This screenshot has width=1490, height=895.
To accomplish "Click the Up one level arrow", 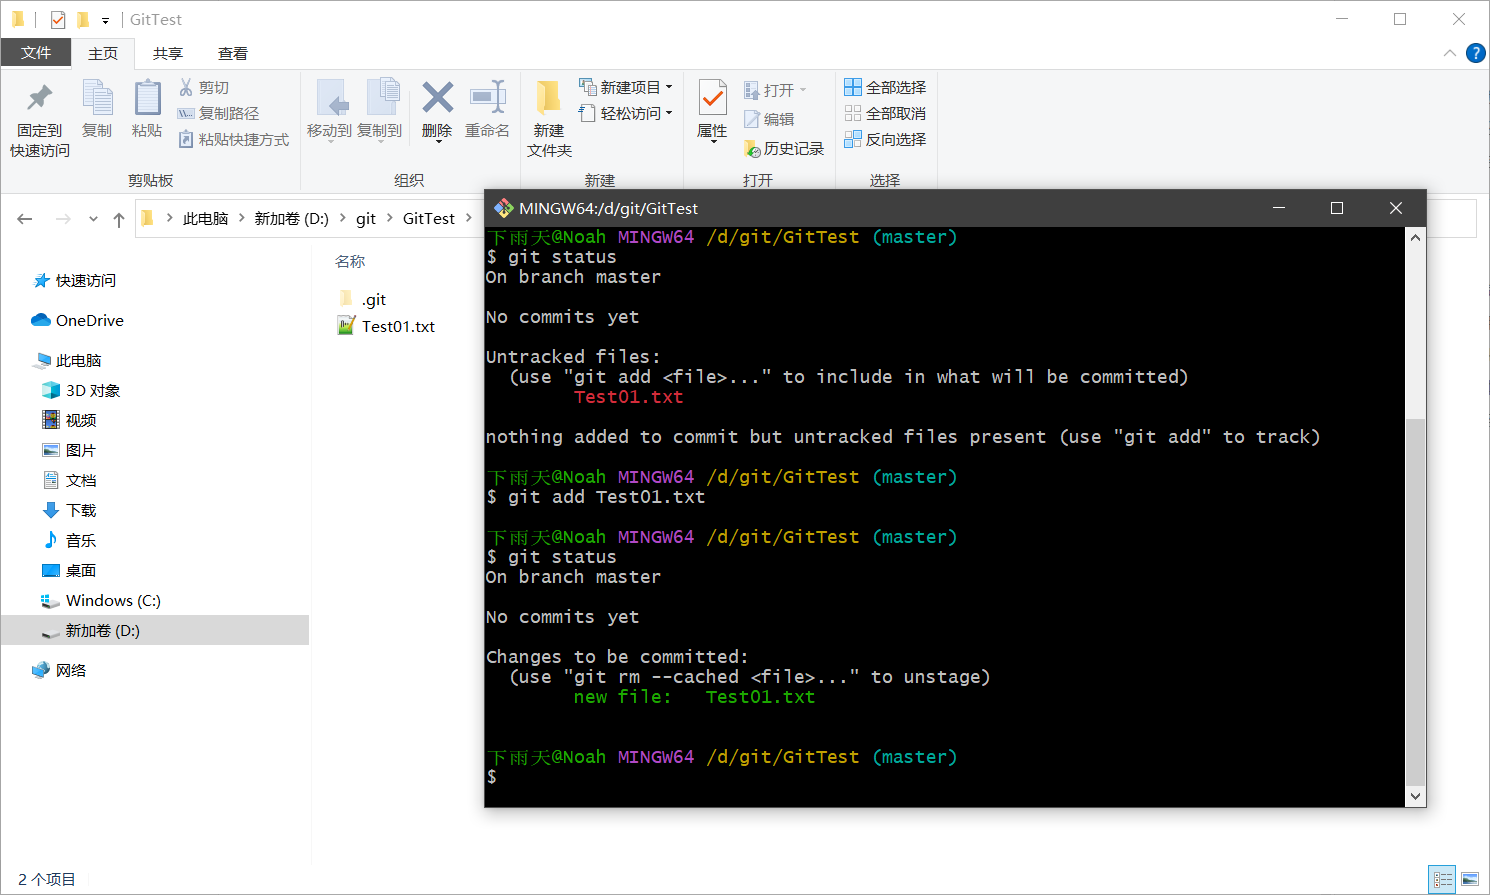I will point(119,219).
